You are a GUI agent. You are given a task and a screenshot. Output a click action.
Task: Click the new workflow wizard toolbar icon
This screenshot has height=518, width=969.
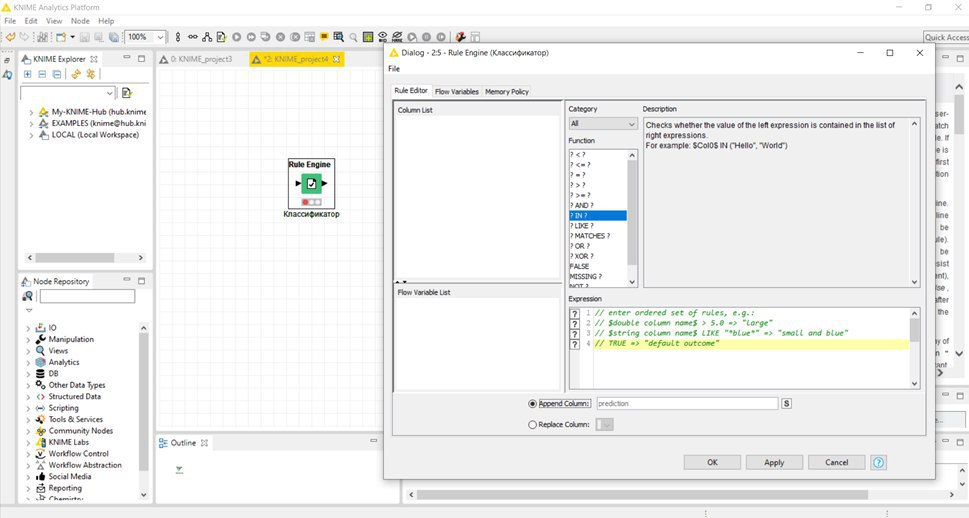click(x=61, y=37)
